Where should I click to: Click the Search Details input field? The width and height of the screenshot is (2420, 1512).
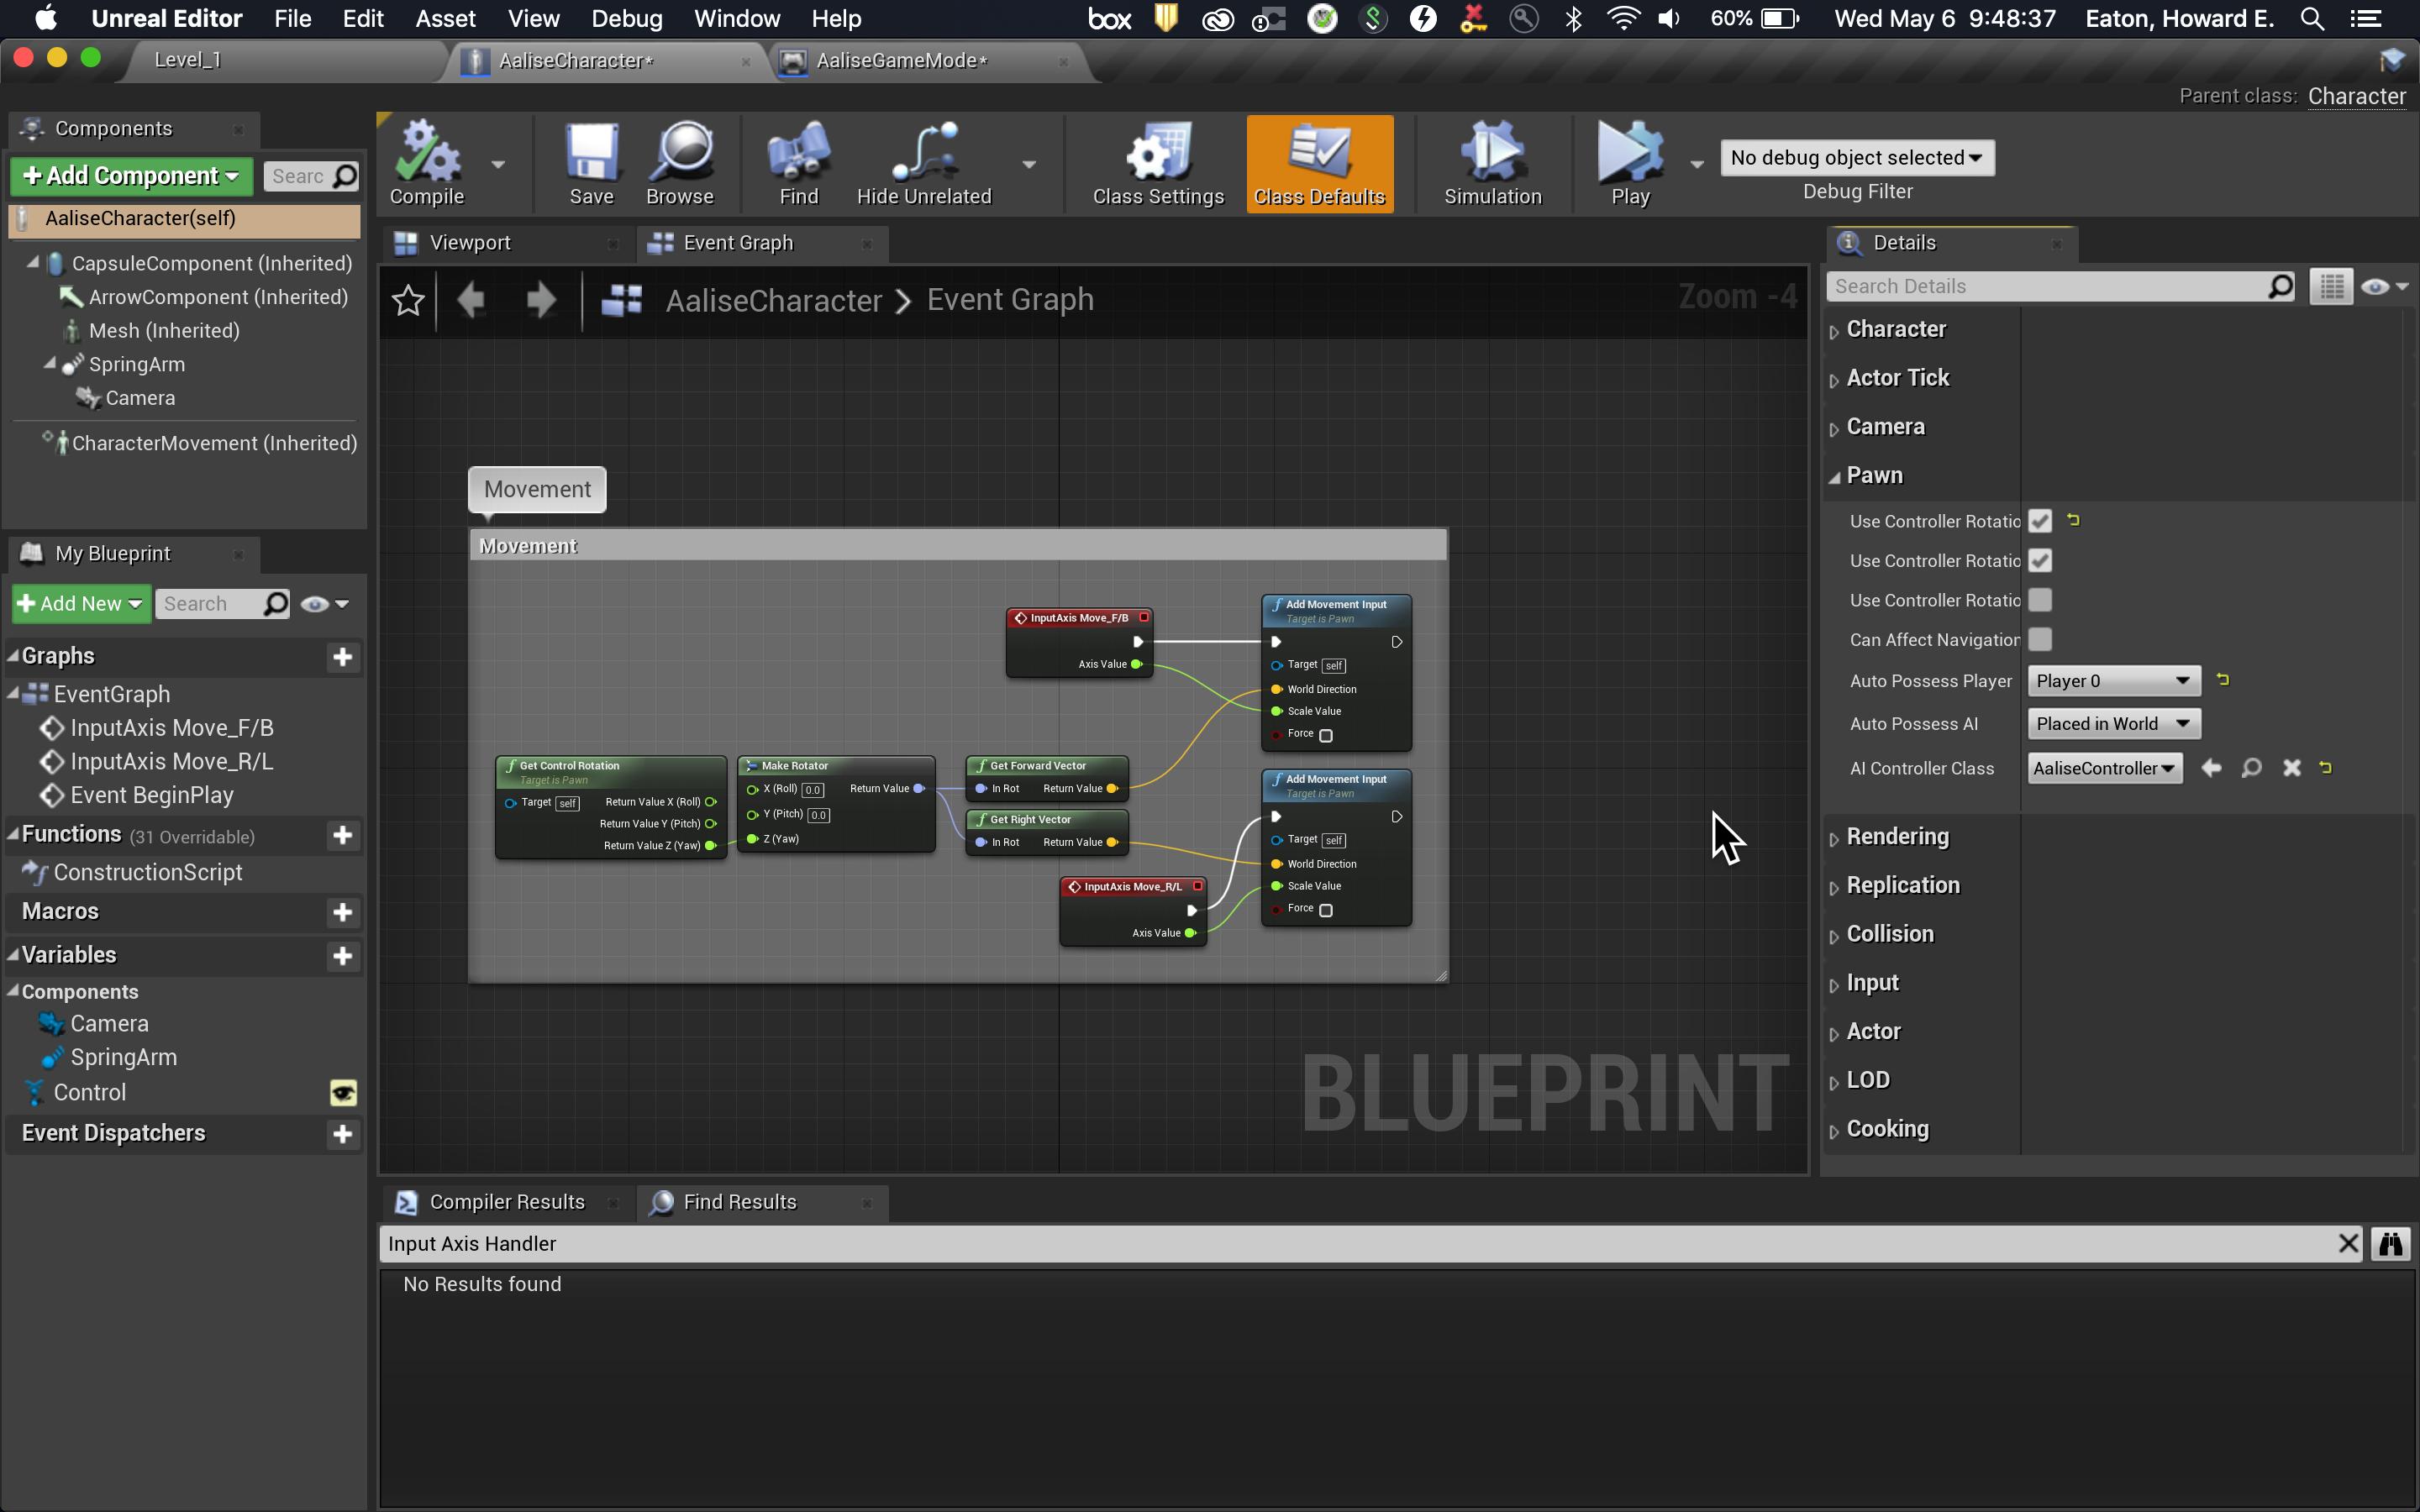(x=2045, y=287)
